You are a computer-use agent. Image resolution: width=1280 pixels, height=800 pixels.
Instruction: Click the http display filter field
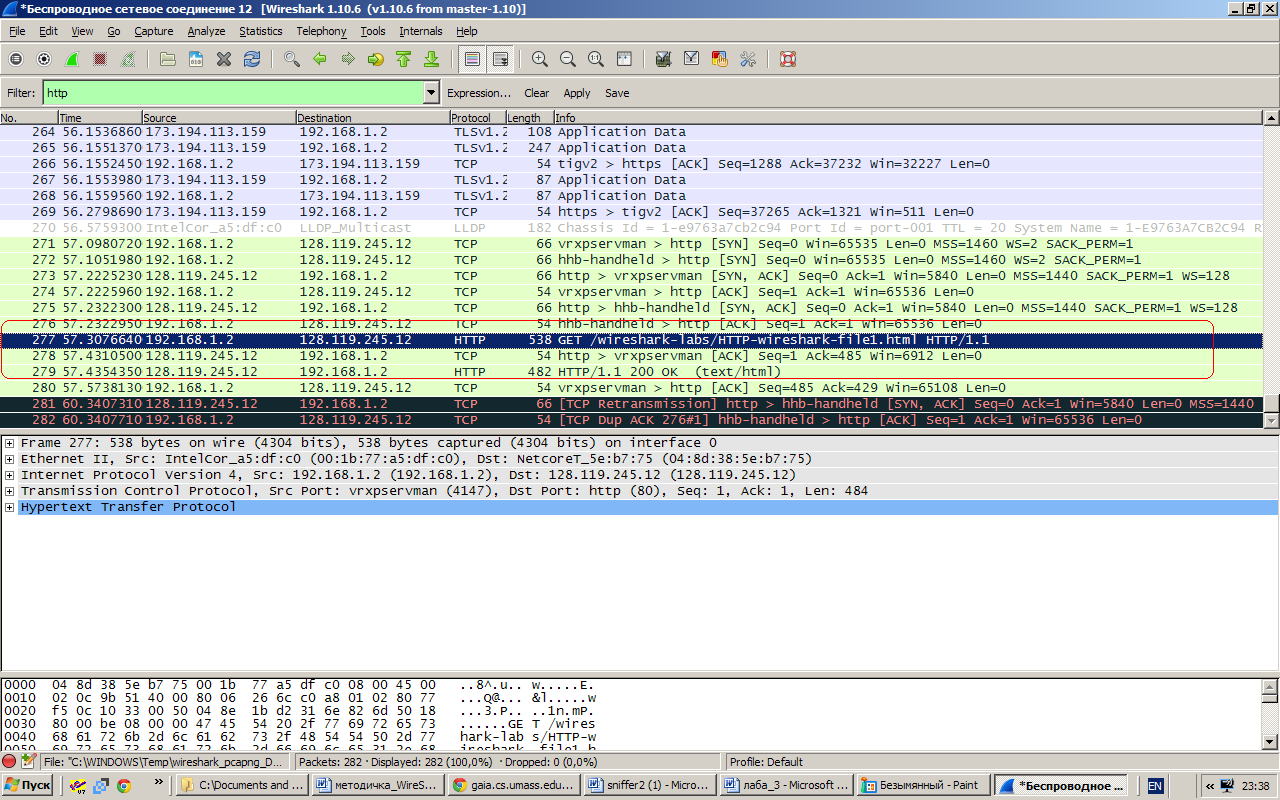(232, 93)
